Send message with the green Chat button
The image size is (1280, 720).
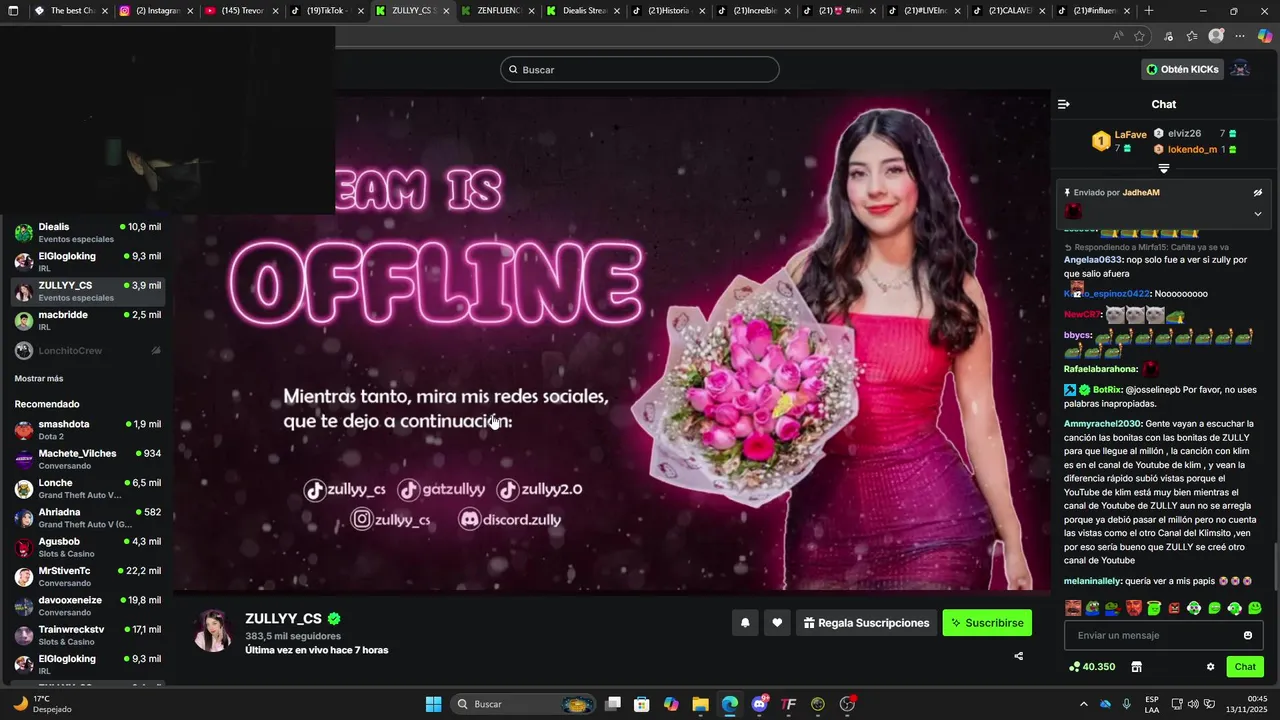[1245, 667]
